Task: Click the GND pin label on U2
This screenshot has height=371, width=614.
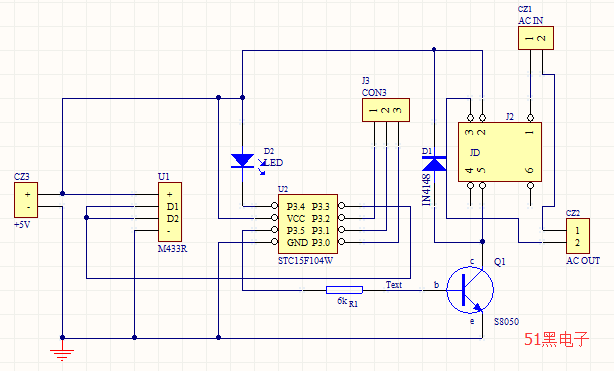Action: tap(297, 243)
